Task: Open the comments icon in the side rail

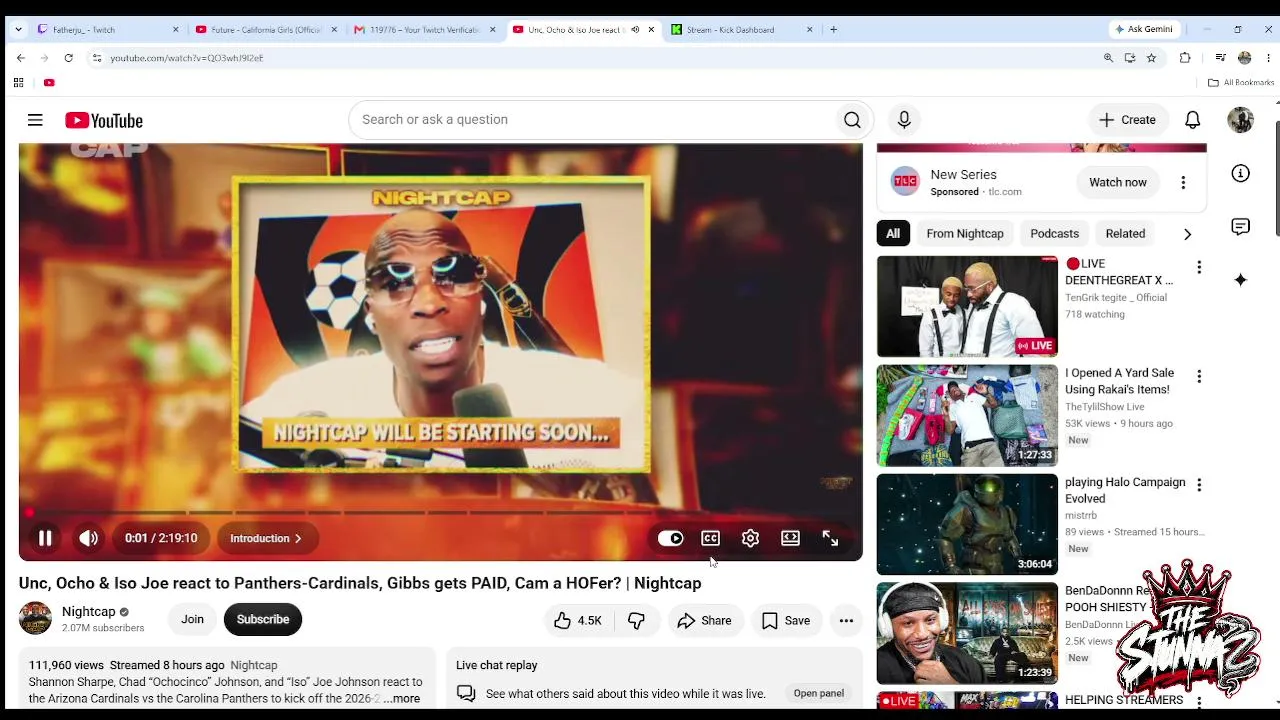Action: pyautogui.click(x=1240, y=227)
